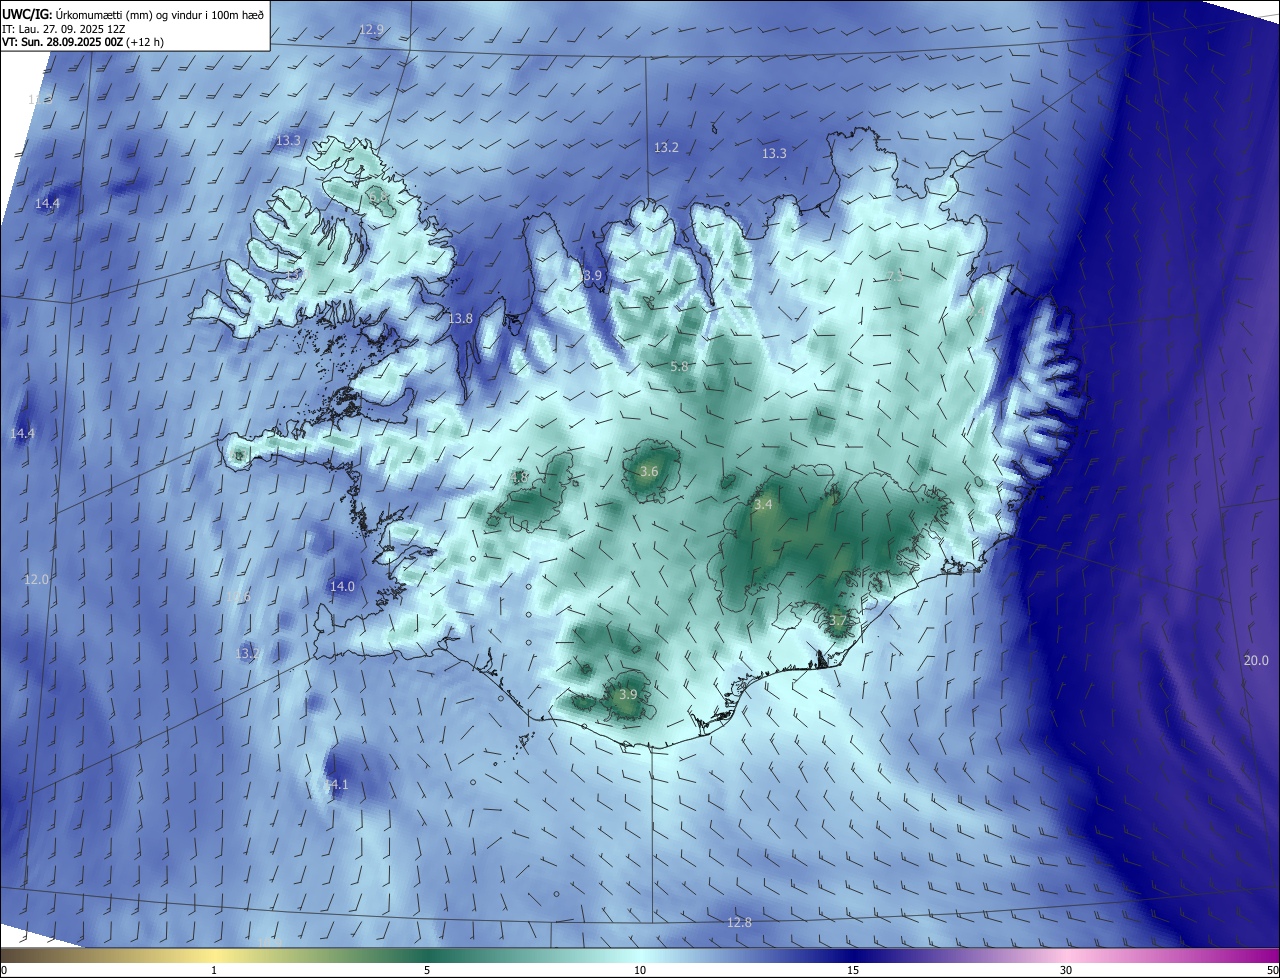This screenshot has width=1280, height=978.
Task: Click the colorbar tick label 1
Action: [x=214, y=970]
